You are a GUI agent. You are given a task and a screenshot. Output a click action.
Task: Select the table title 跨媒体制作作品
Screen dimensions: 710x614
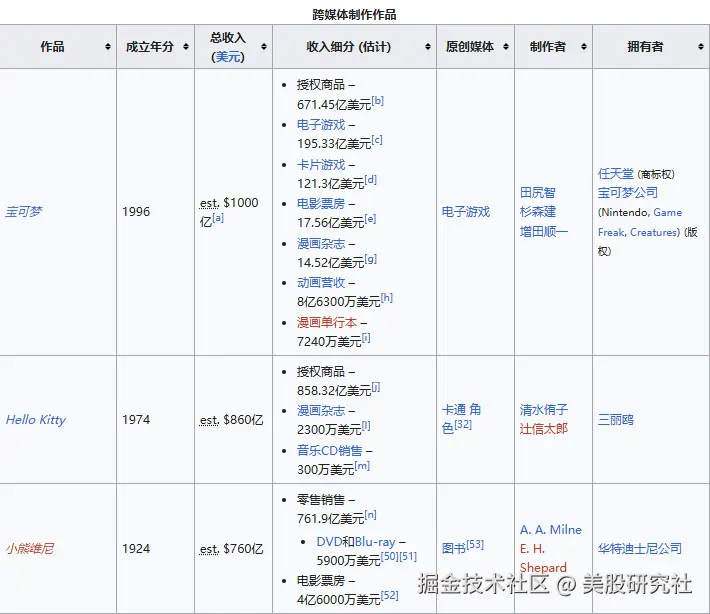pos(354,15)
